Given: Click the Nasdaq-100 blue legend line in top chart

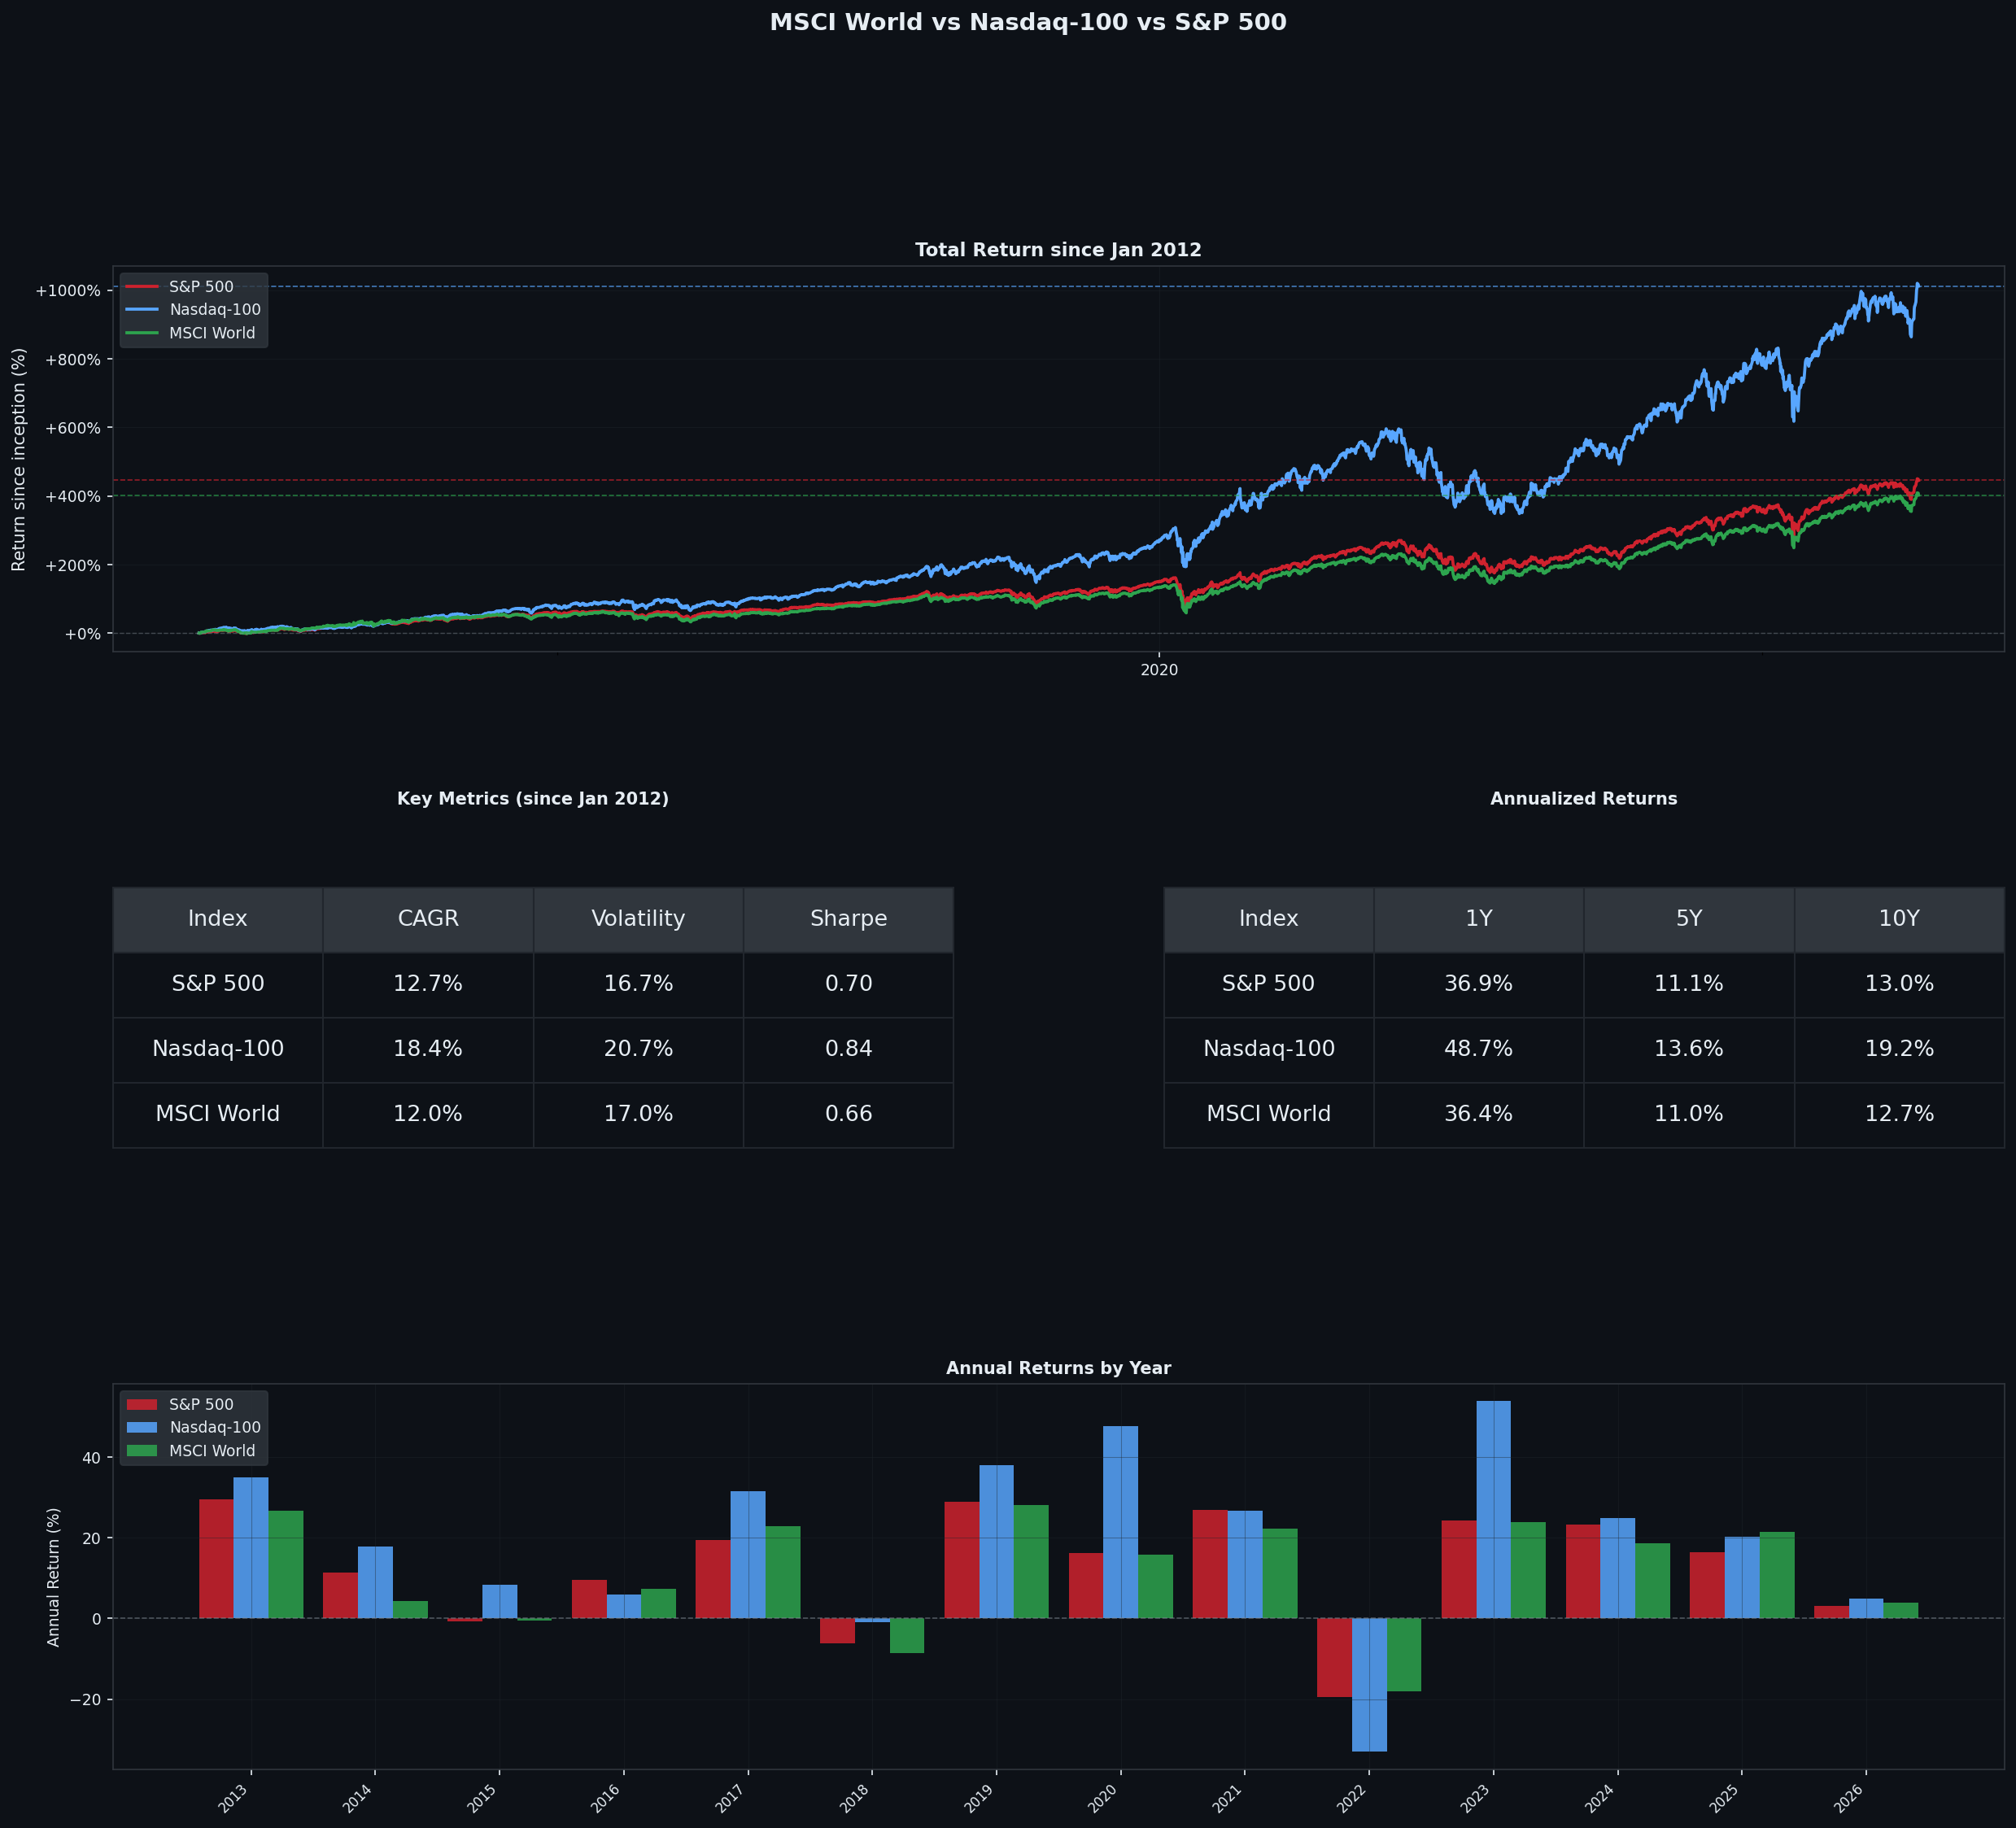Looking at the screenshot, I should (x=142, y=310).
